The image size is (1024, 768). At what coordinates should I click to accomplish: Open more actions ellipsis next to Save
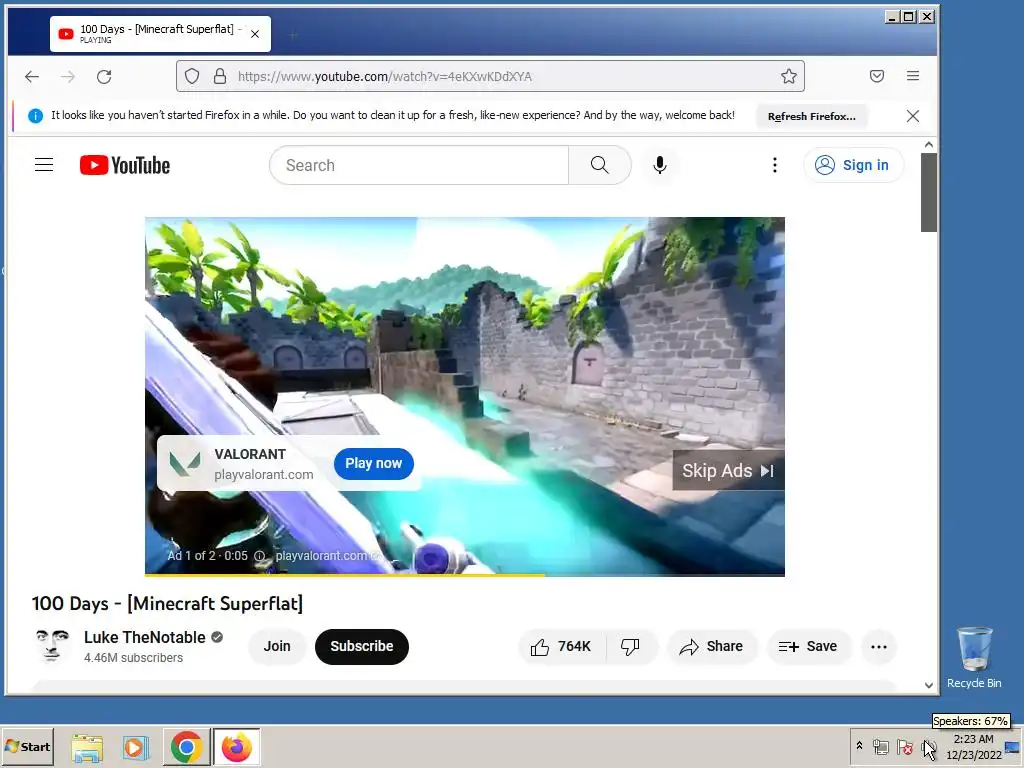[879, 647]
